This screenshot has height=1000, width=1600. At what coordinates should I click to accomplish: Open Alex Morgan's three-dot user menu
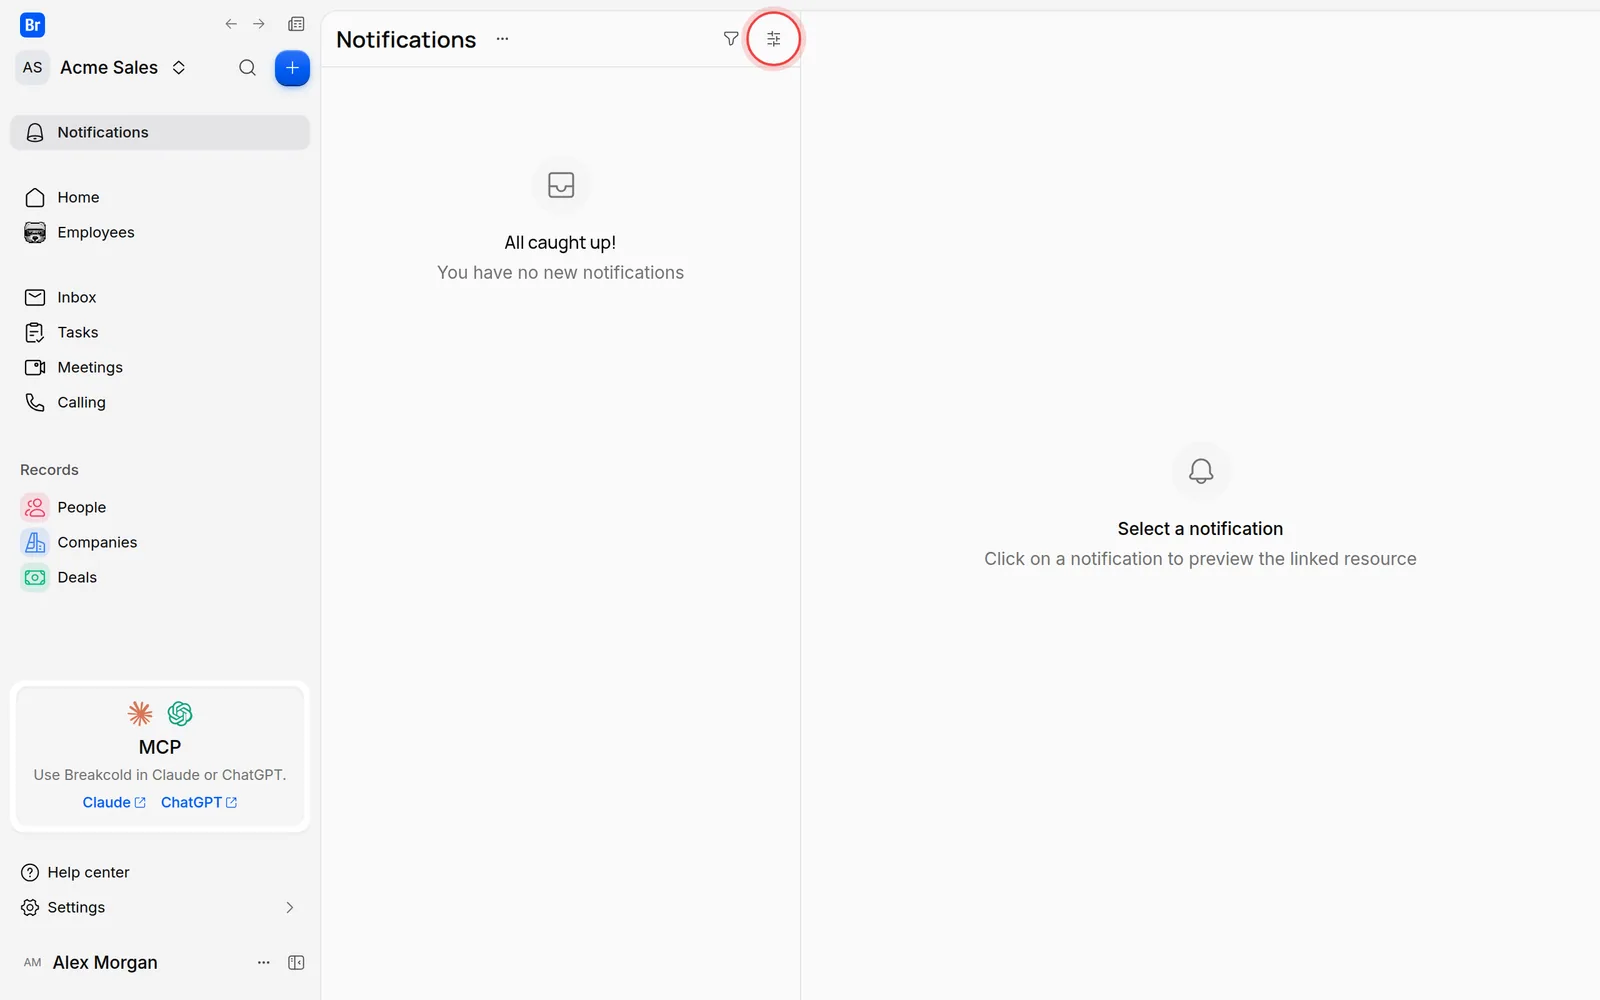click(x=264, y=962)
